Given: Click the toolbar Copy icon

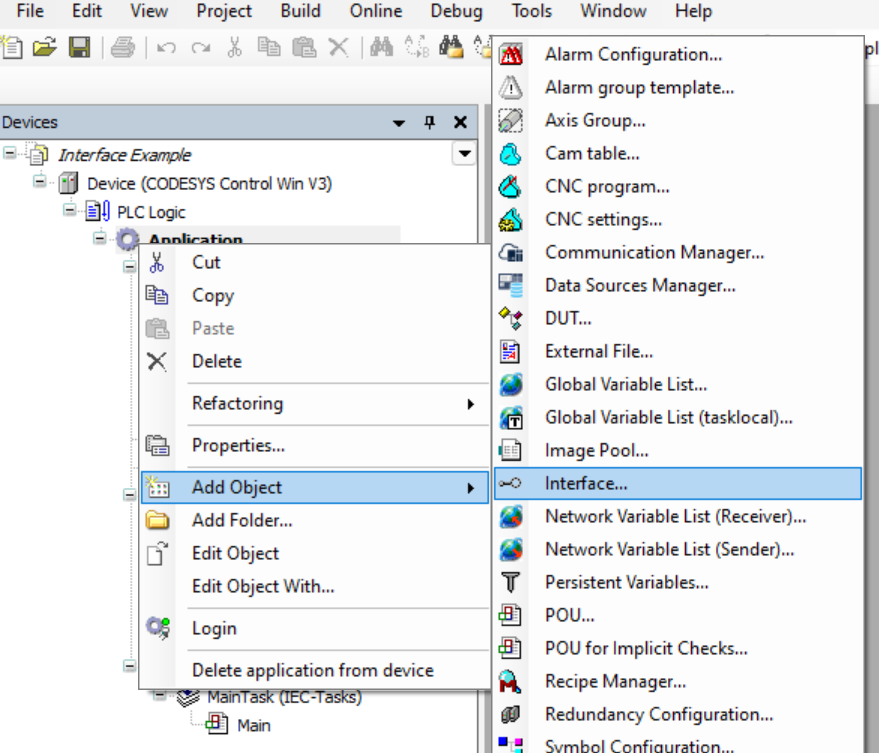Looking at the screenshot, I should [x=269, y=48].
